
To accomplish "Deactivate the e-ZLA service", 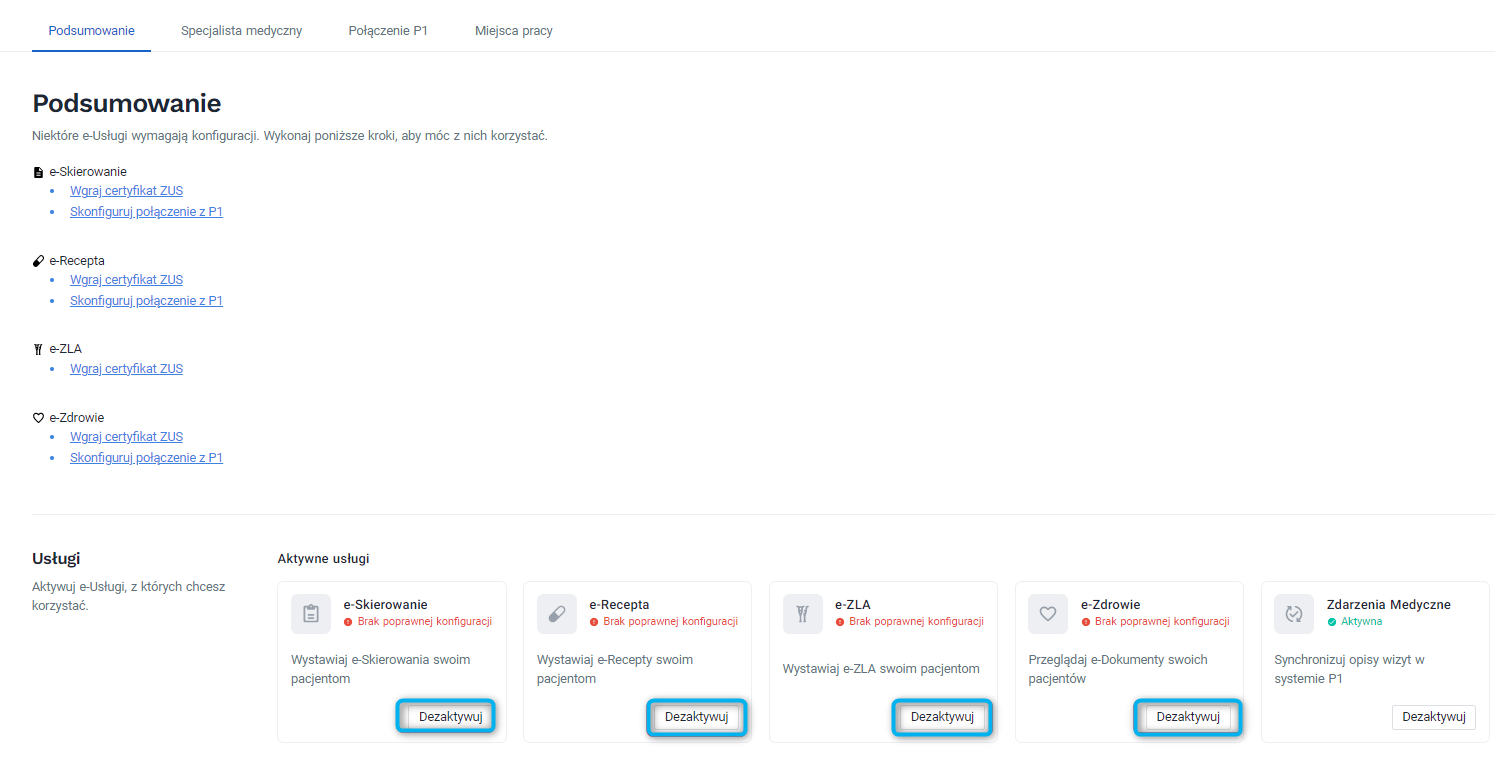I will pos(941,716).
